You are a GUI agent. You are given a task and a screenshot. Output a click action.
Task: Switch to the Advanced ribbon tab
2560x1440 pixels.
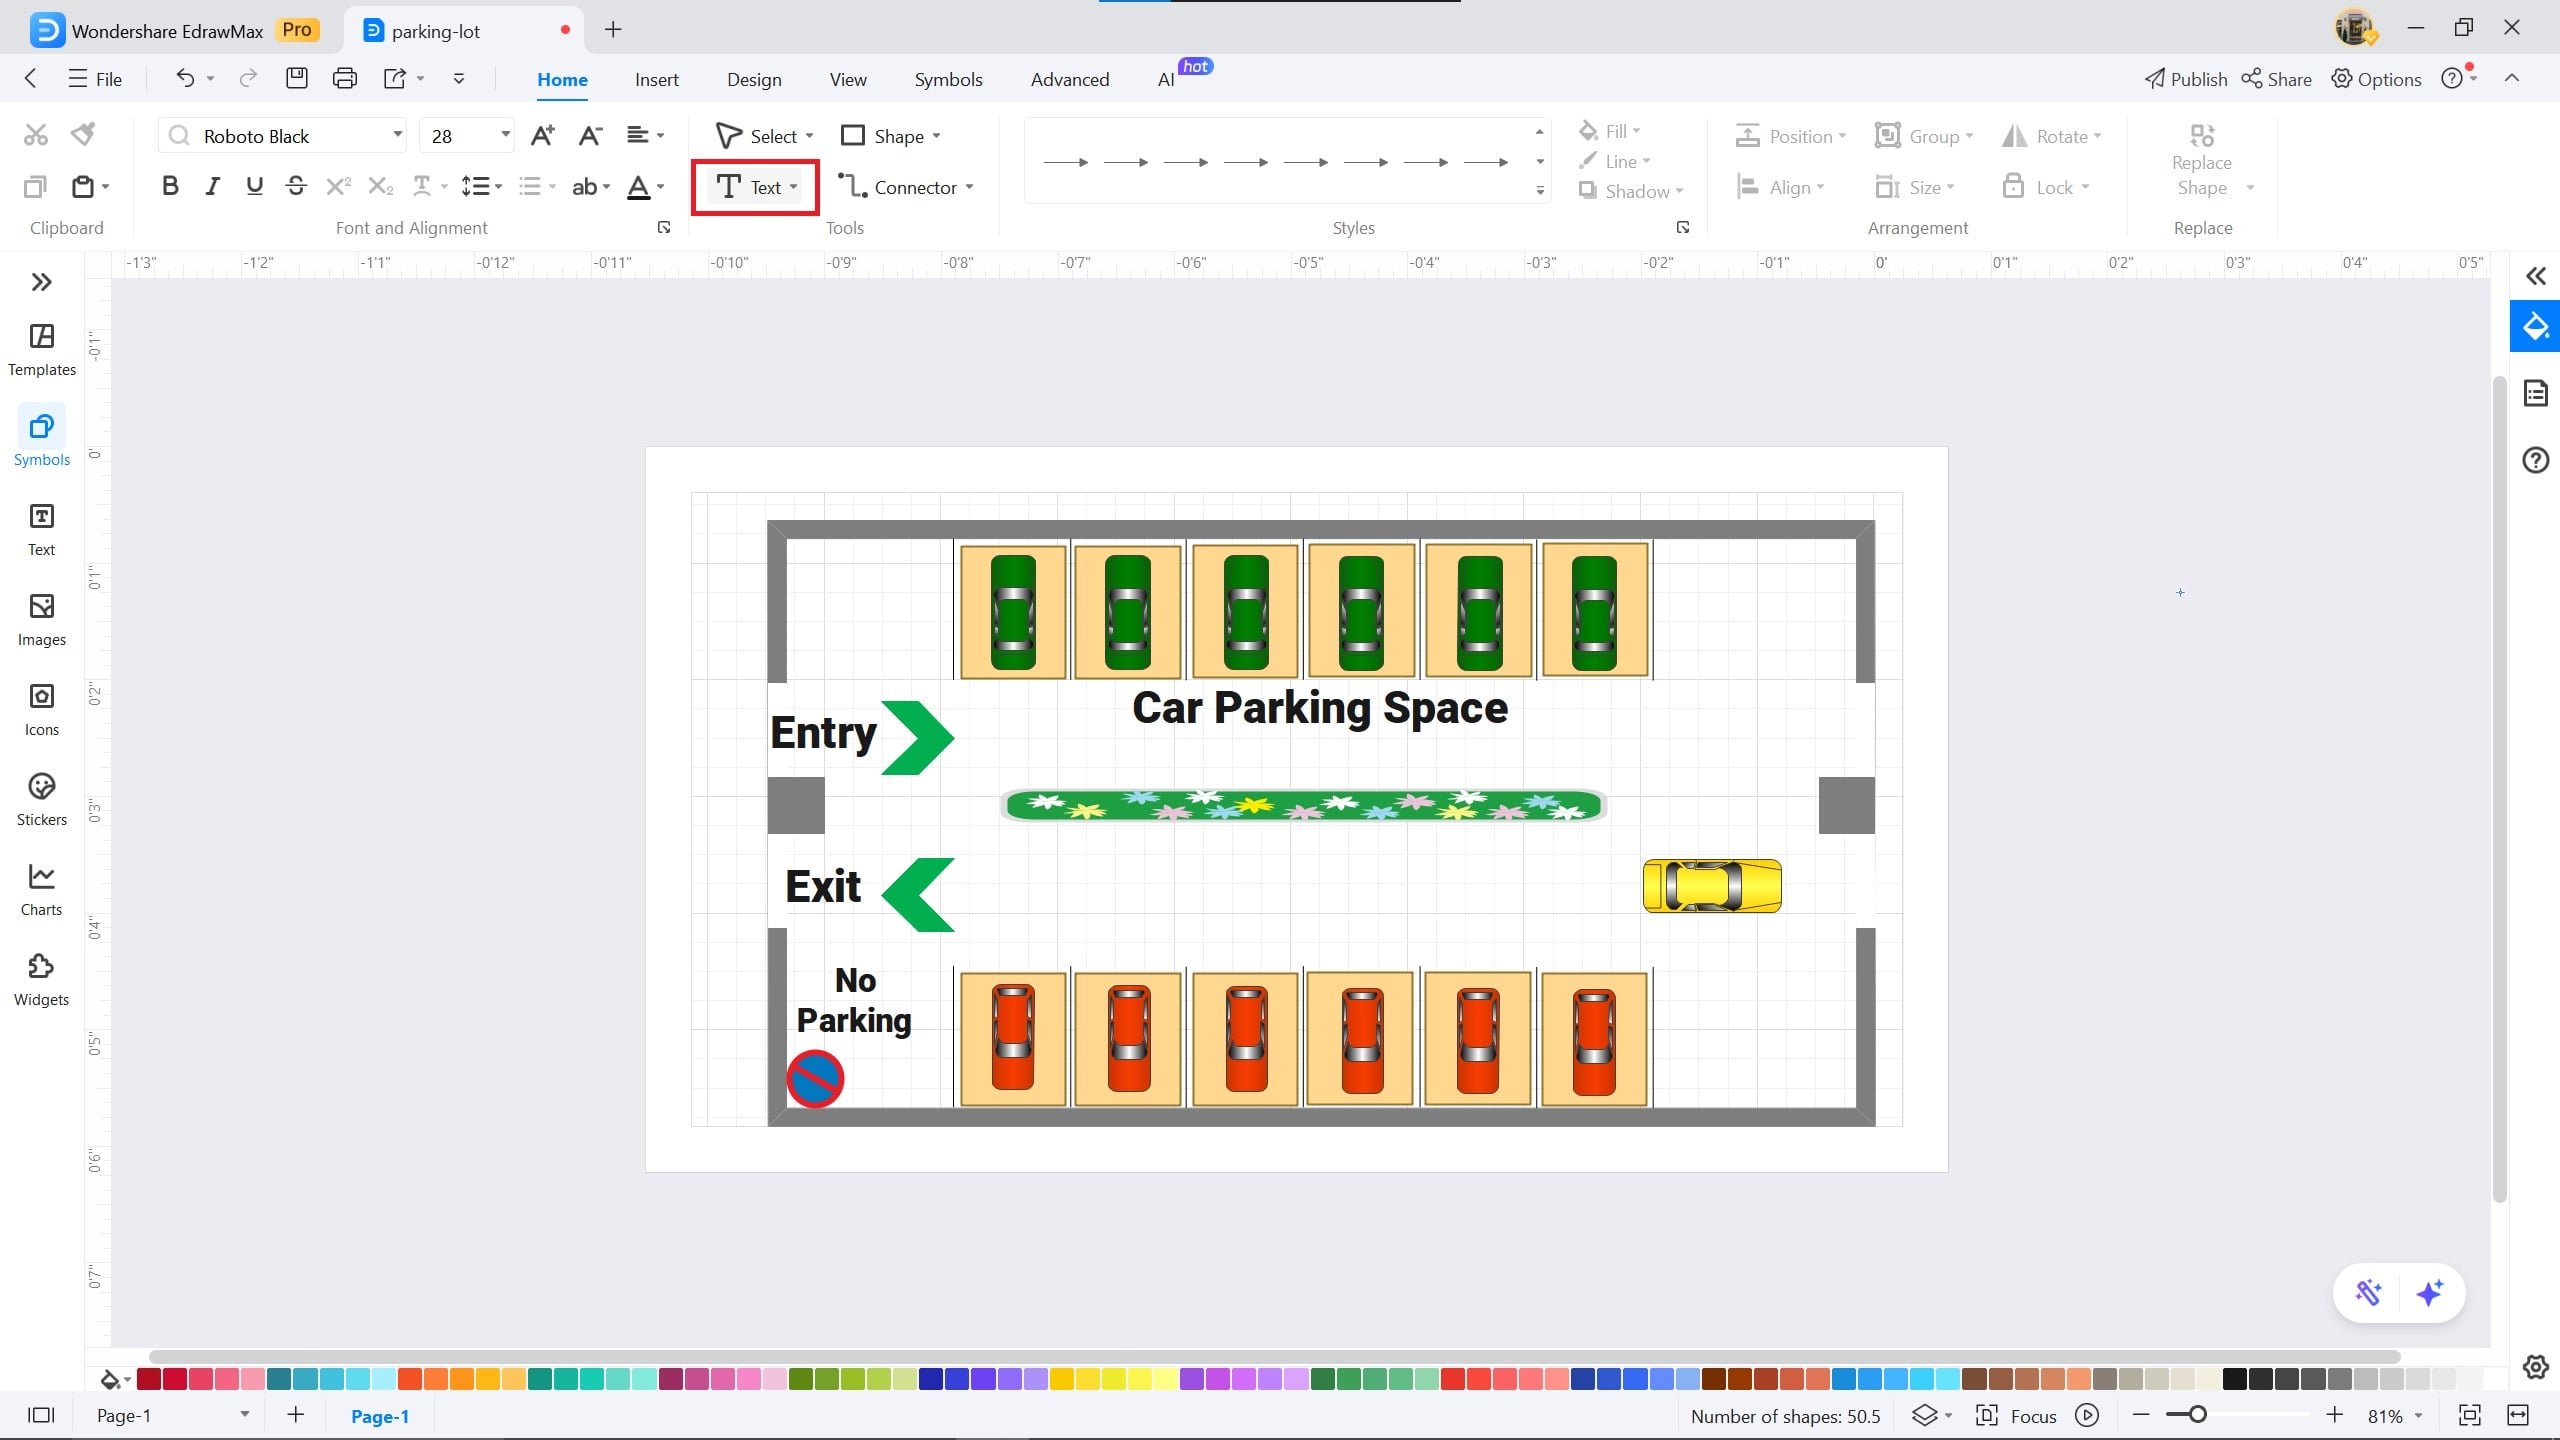1068,79
